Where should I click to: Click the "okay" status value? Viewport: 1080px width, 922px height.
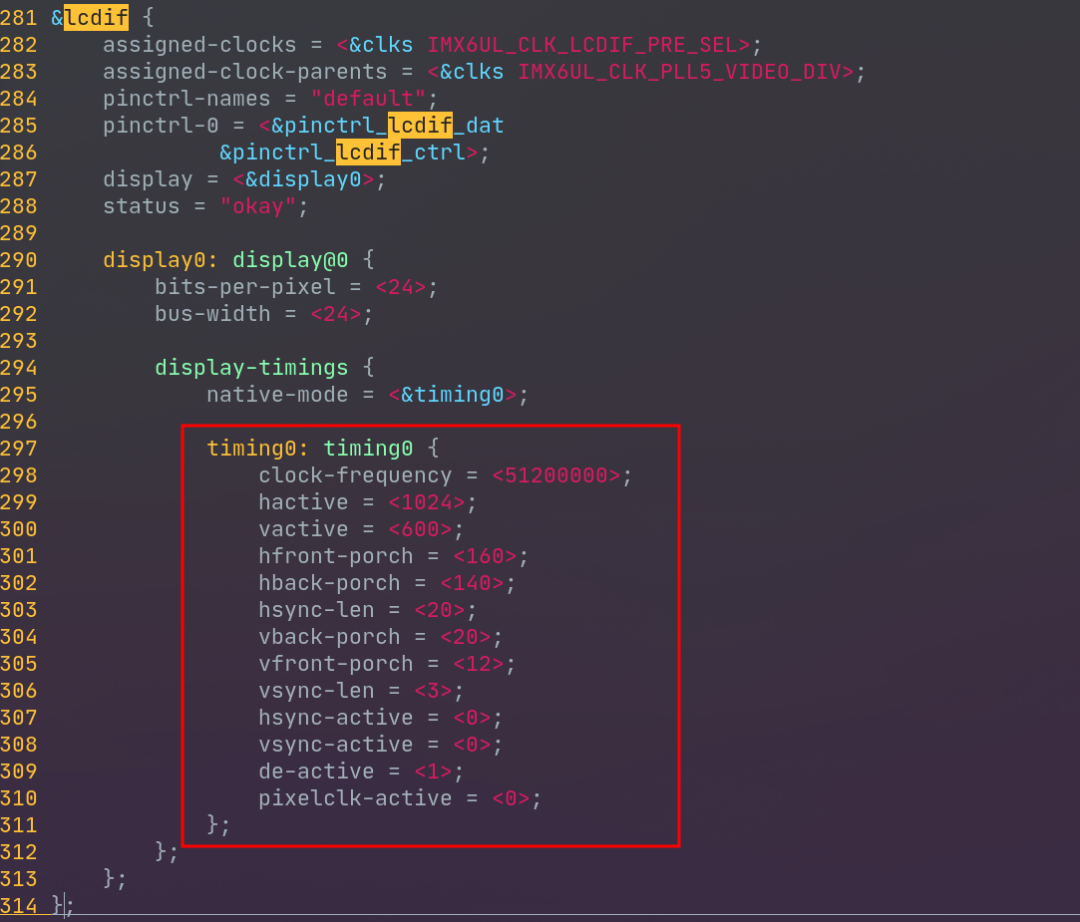(258, 206)
